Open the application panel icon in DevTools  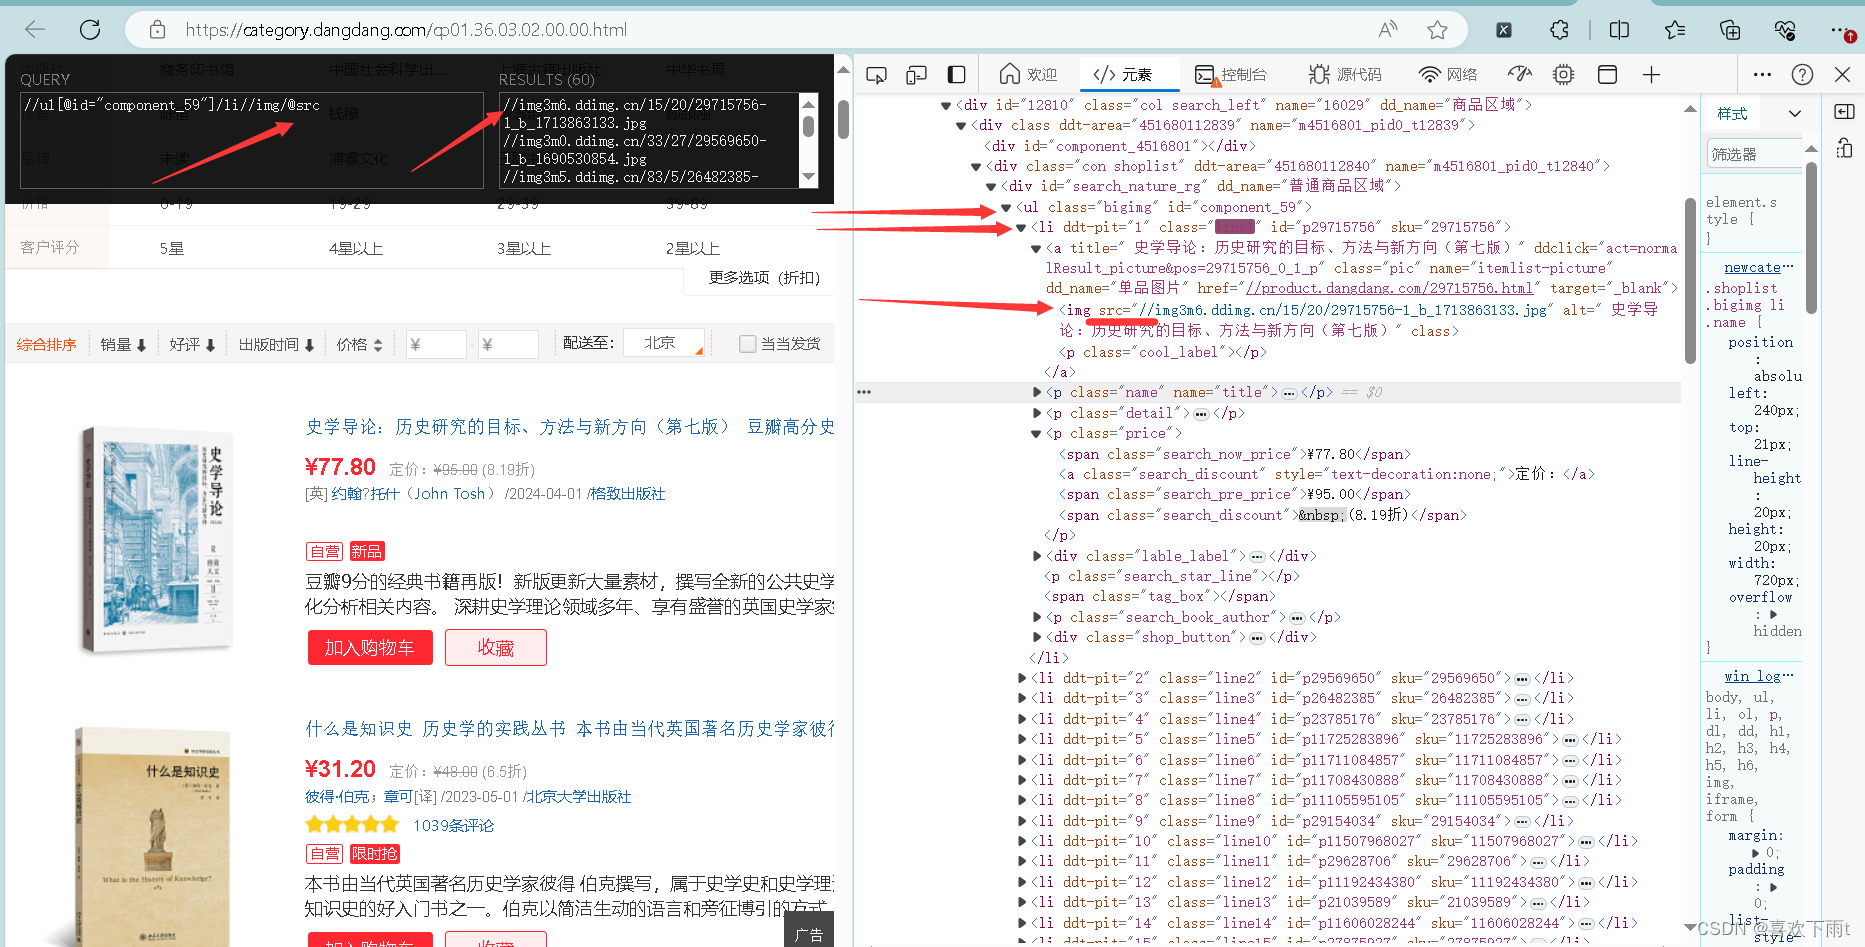(x=1608, y=75)
